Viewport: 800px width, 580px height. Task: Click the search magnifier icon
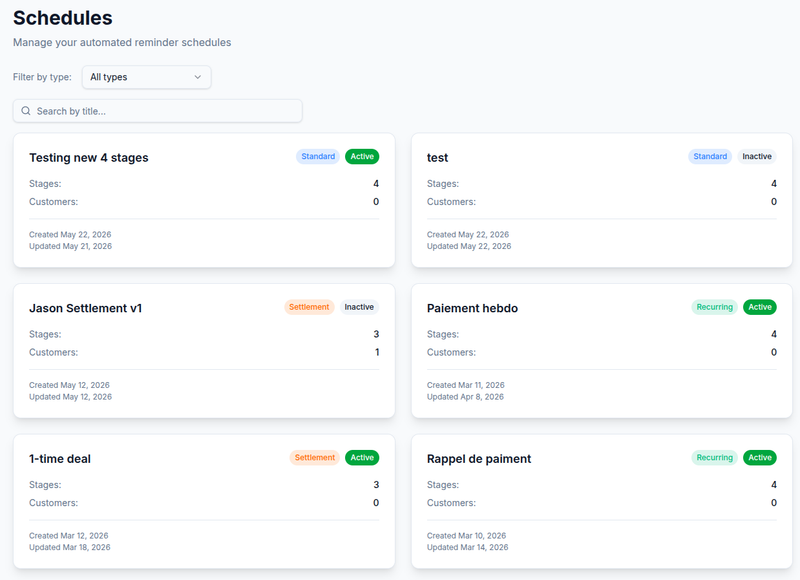26,111
